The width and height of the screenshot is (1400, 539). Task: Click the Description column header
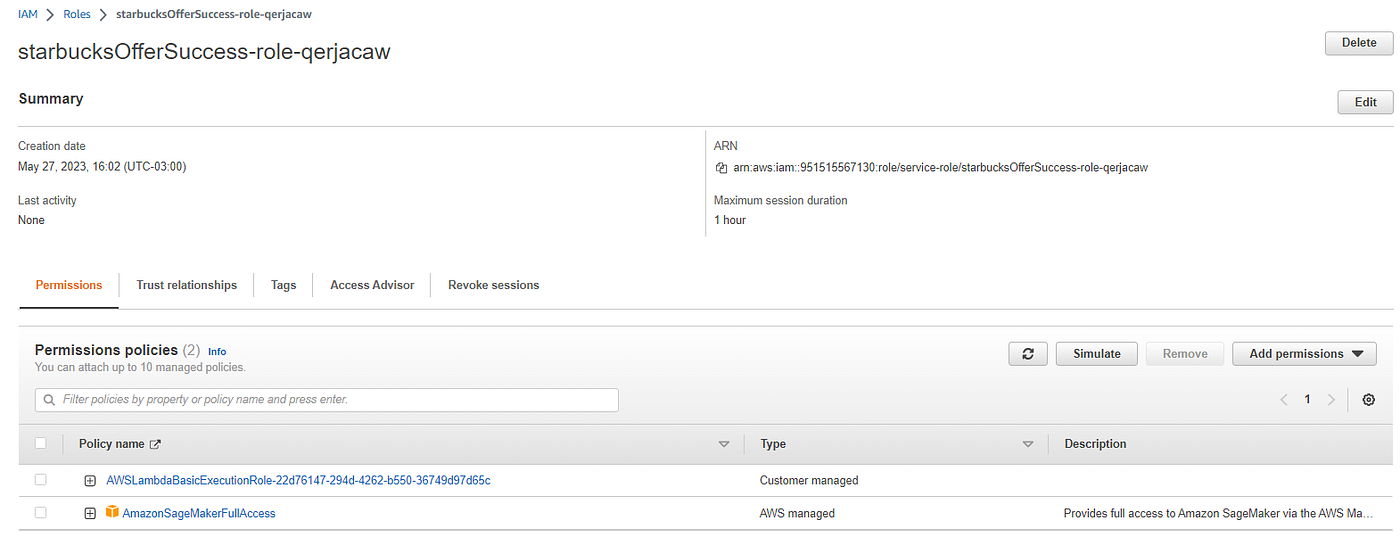tap(1095, 444)
